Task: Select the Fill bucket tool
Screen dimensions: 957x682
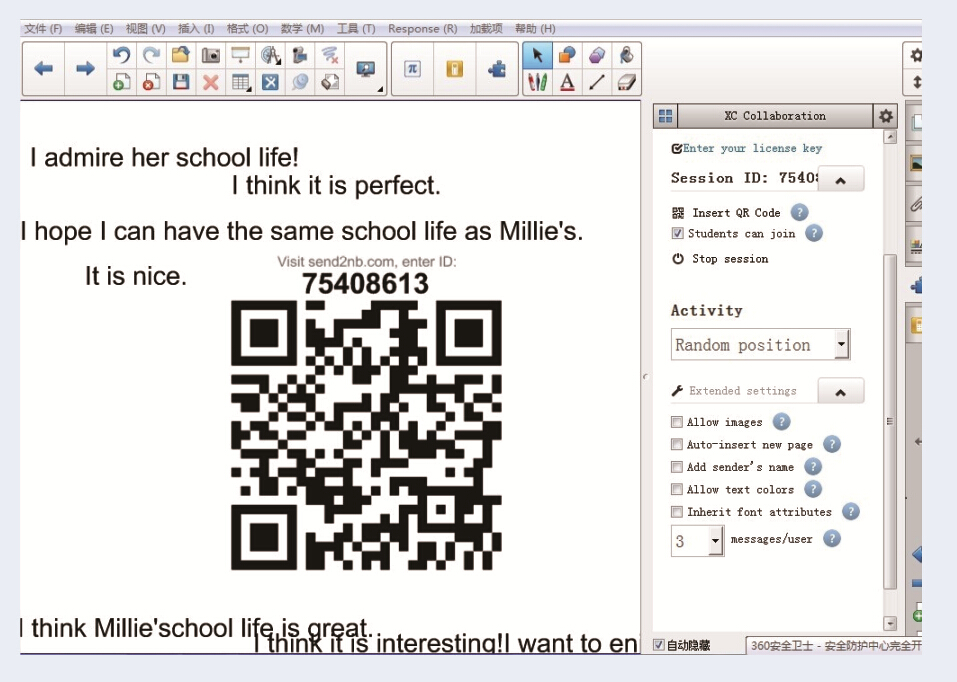Action: [626, 55]
